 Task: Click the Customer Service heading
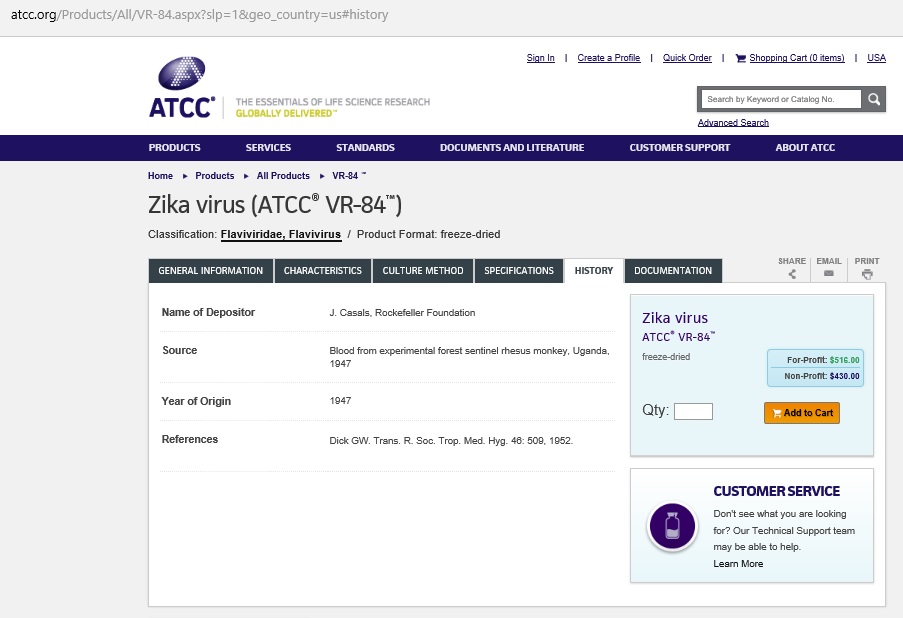coord(776,491)
